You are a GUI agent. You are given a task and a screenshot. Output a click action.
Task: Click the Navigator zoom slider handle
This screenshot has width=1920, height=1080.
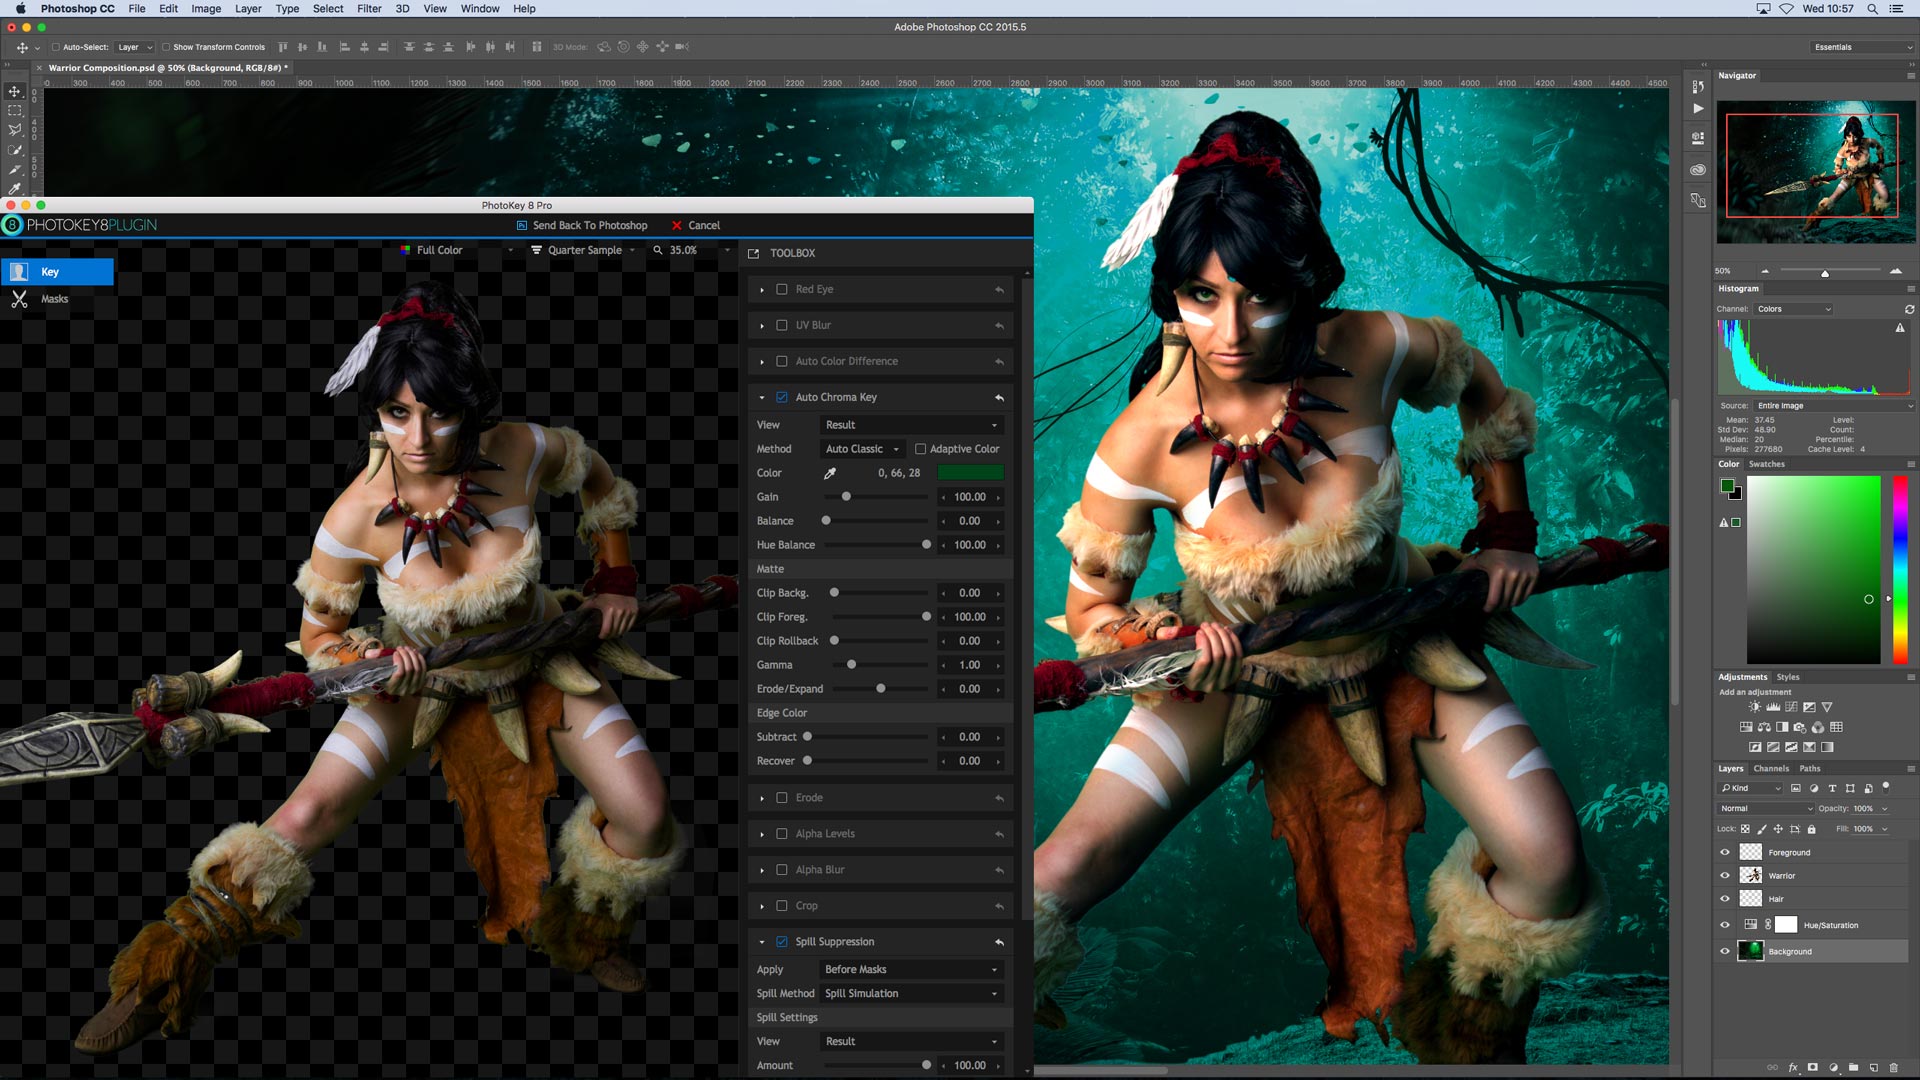(1825, 273)
